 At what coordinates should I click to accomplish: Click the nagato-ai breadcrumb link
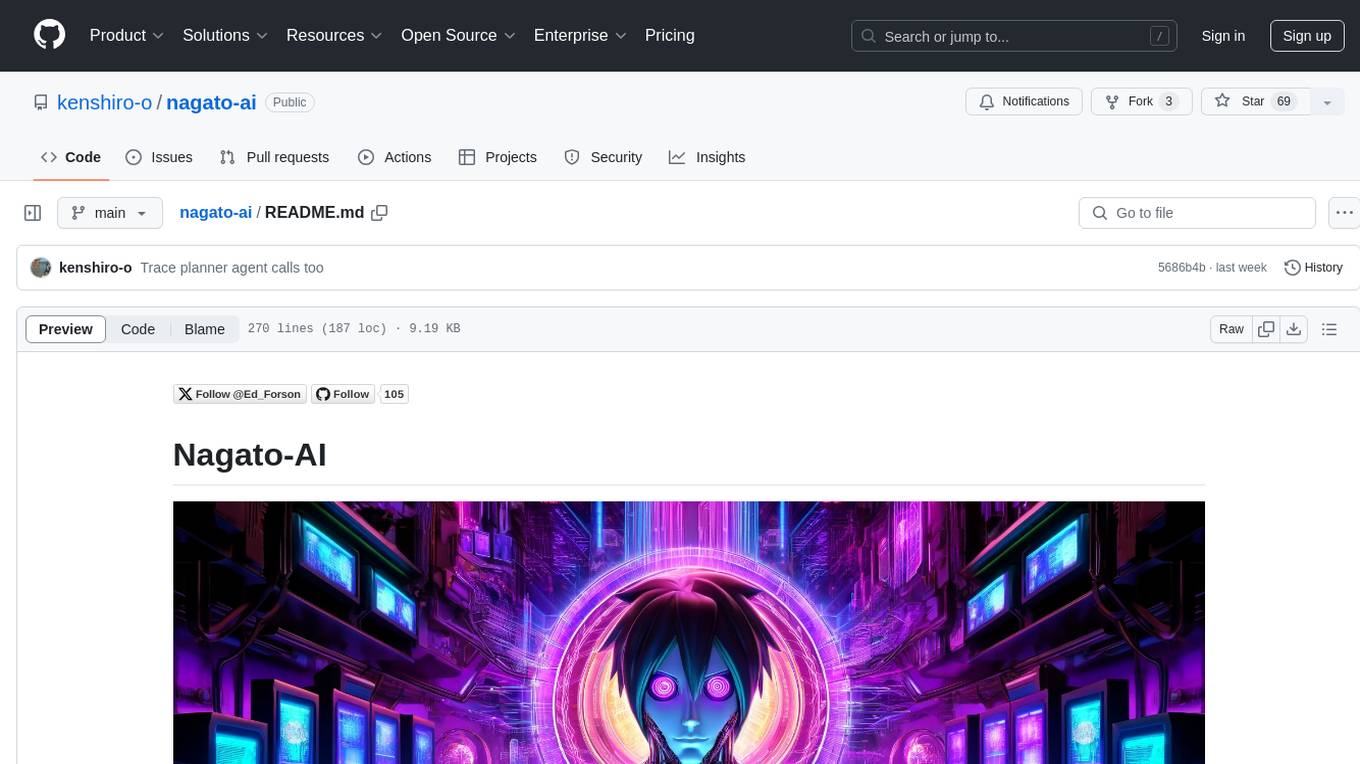[x=216, y=213]
